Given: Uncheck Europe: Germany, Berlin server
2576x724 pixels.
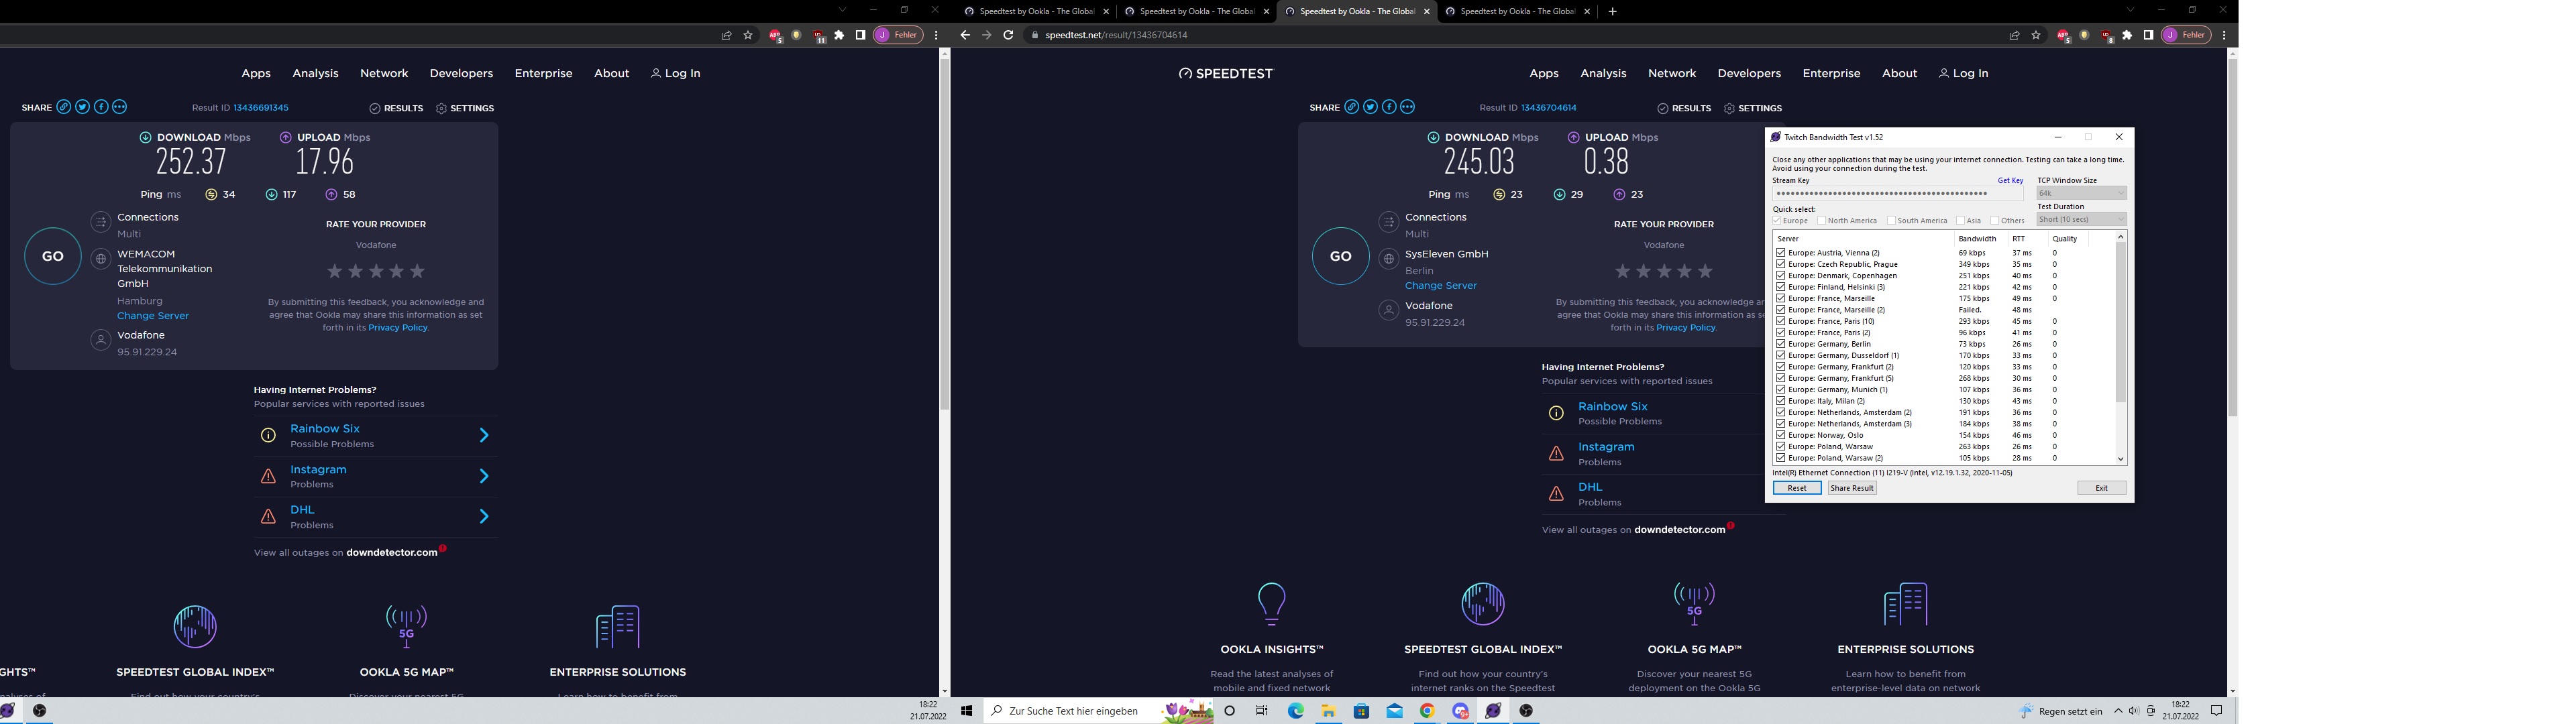Looking at the screenshot, I should click(x=1780, y=344).
